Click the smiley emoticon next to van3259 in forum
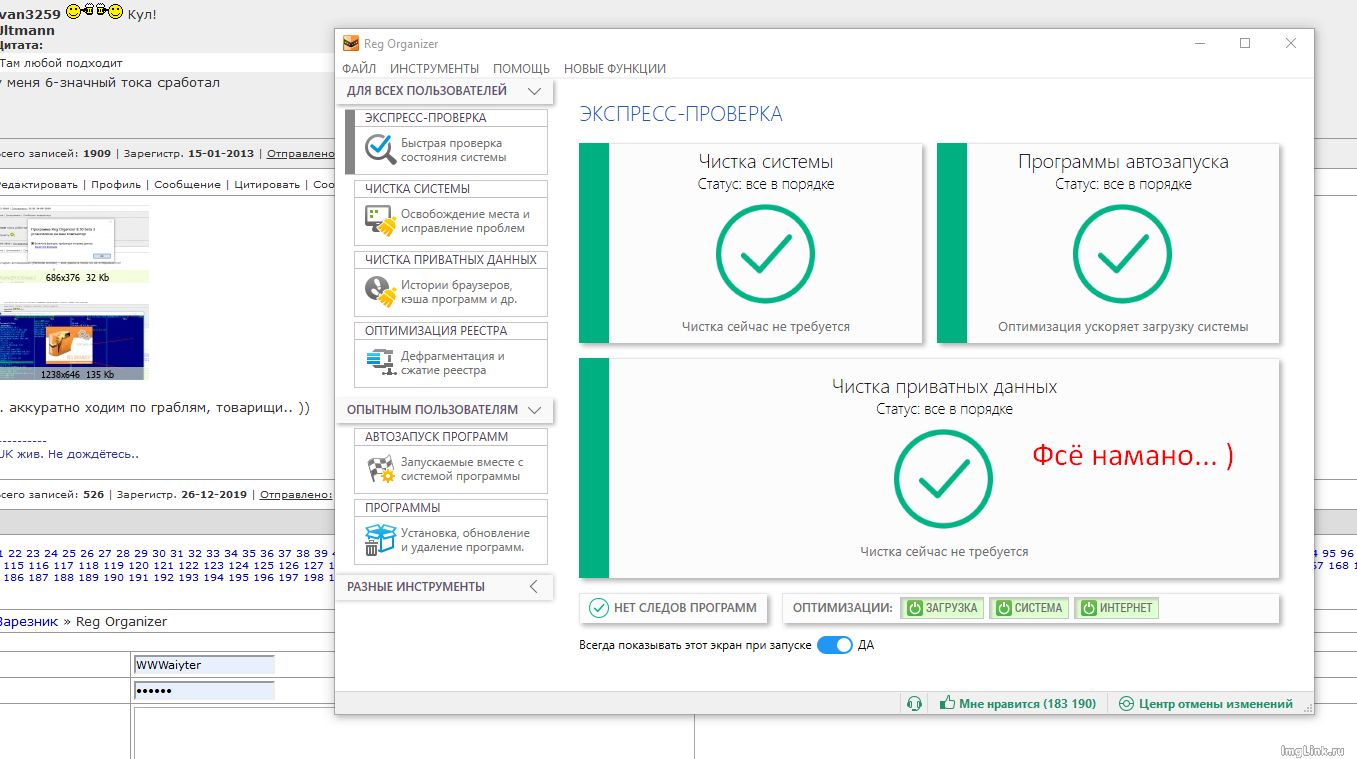Screen dimensions: 1357x759 pos(94,12)
